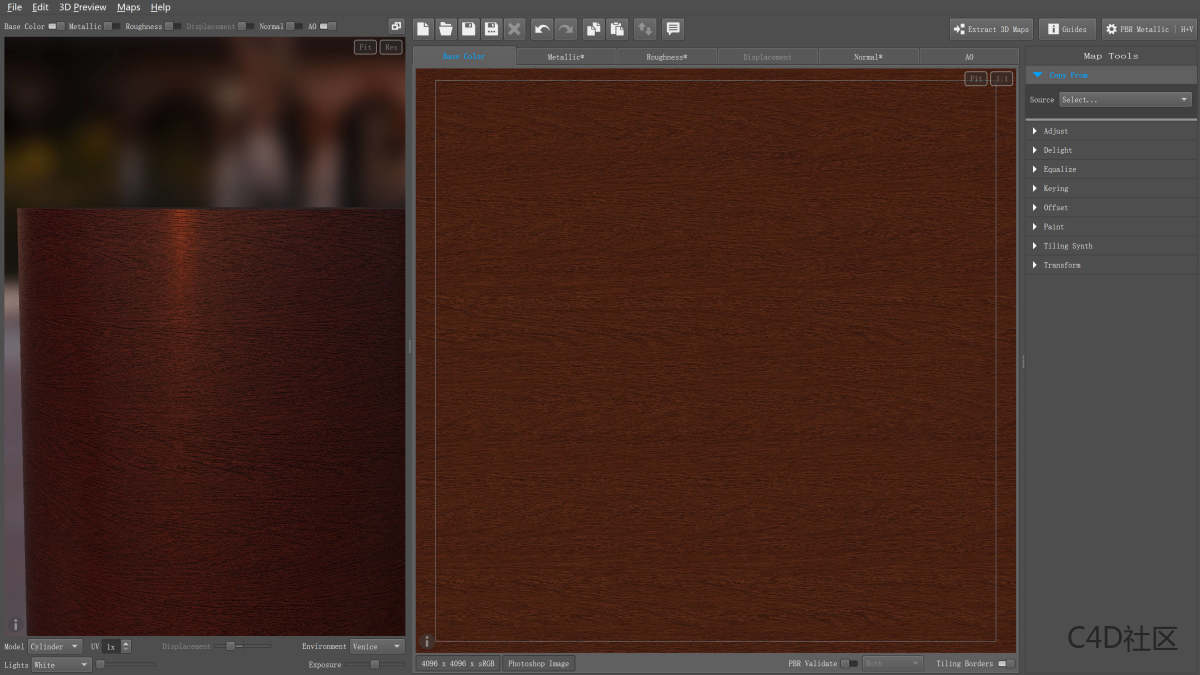This screenshot has width=1200, height=675.
Task: Click the info icon in the 3D preview
Action: click(15, 624)
